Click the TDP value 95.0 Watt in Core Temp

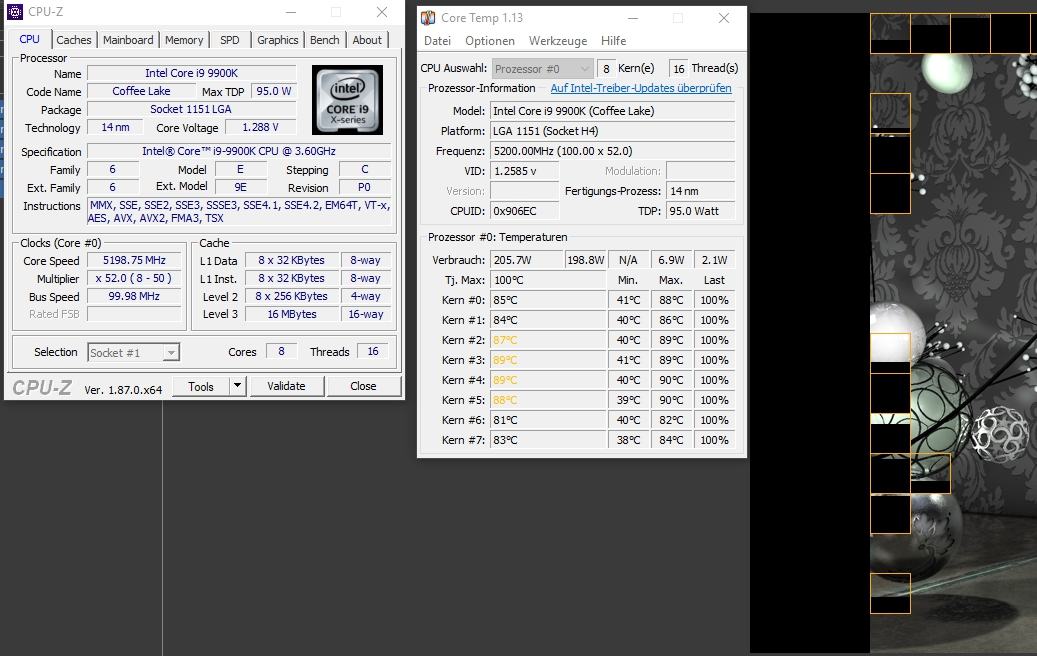point(700,211)
